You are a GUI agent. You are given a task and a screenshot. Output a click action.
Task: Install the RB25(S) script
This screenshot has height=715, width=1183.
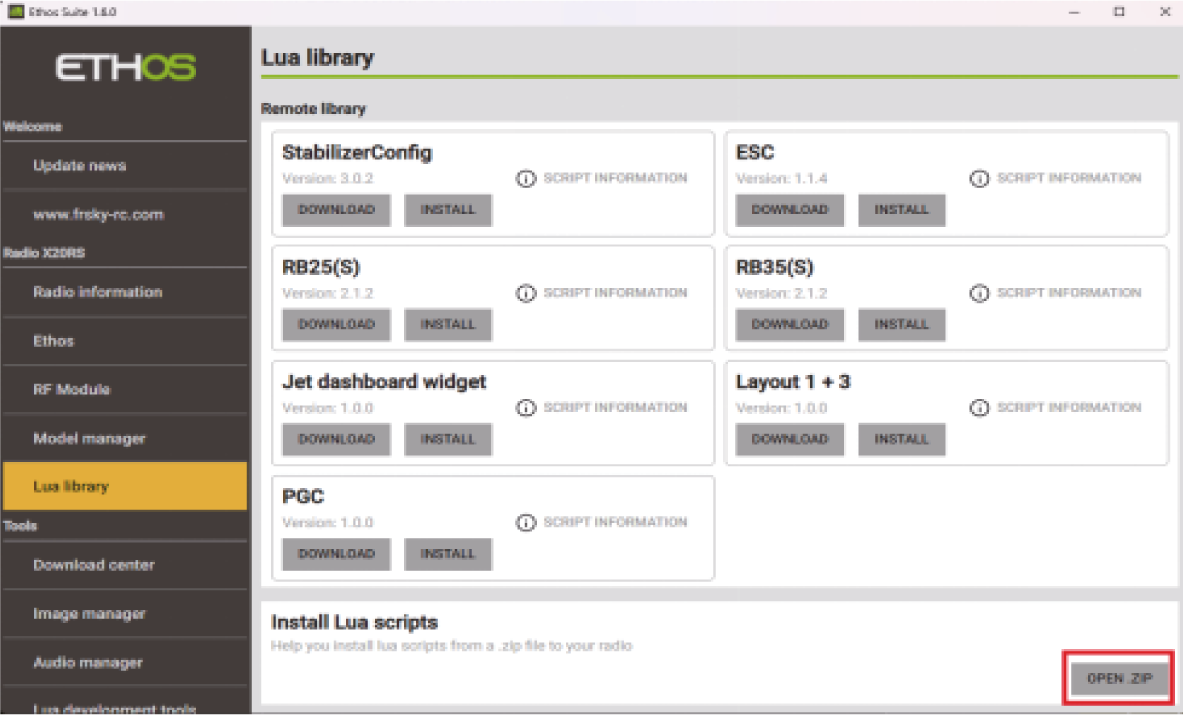447,324
